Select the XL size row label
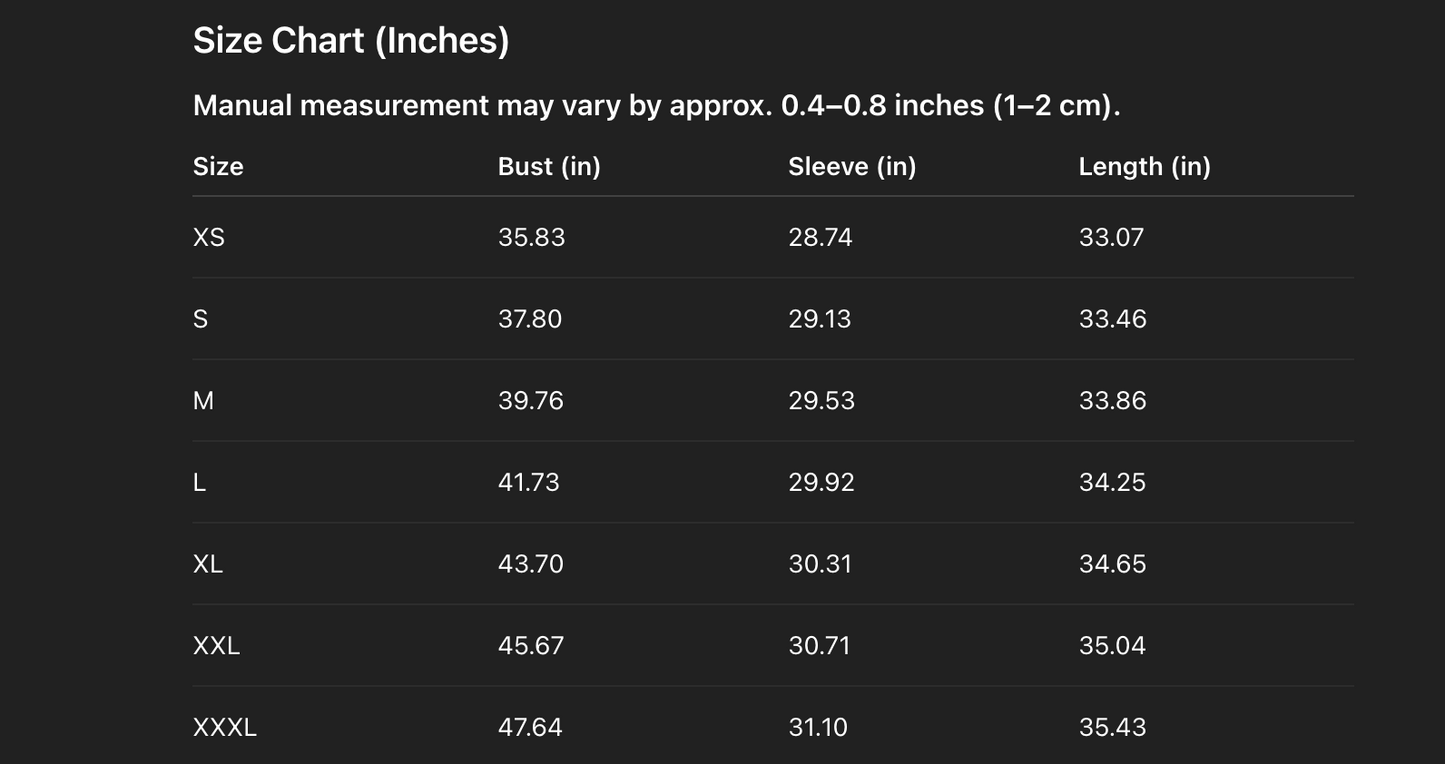 [208, 564]
